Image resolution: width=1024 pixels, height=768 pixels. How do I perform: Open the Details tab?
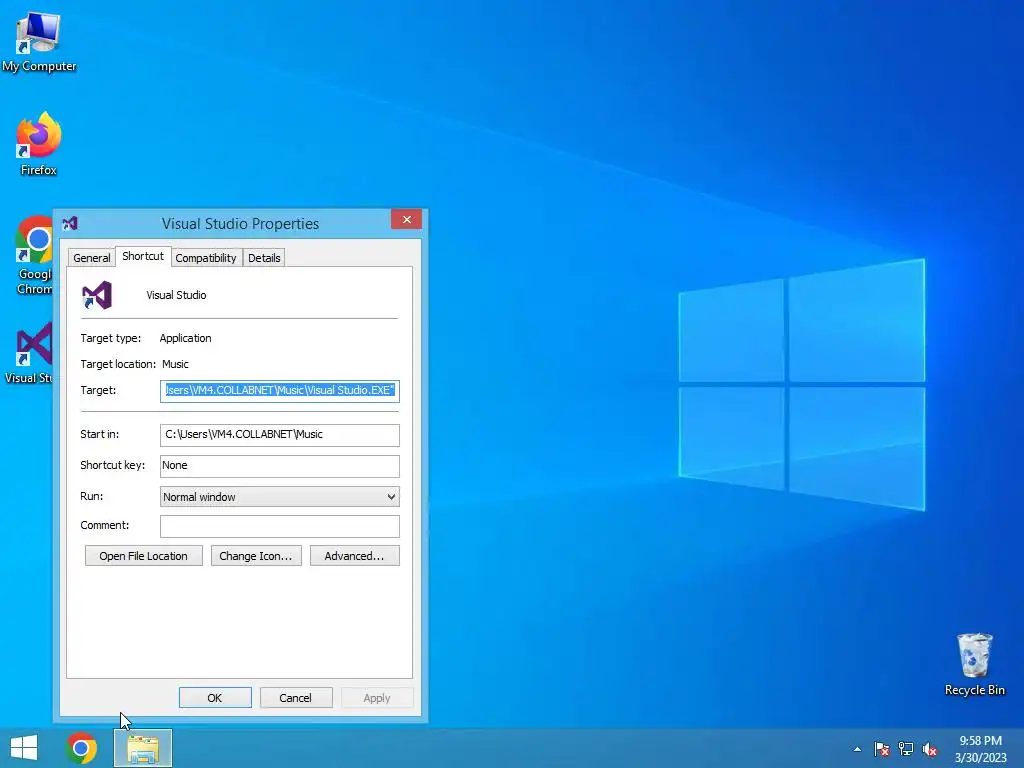click(264, 258)
